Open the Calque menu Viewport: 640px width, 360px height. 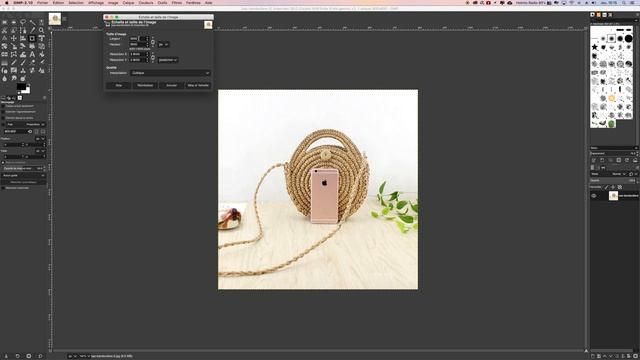click(129, 2)
